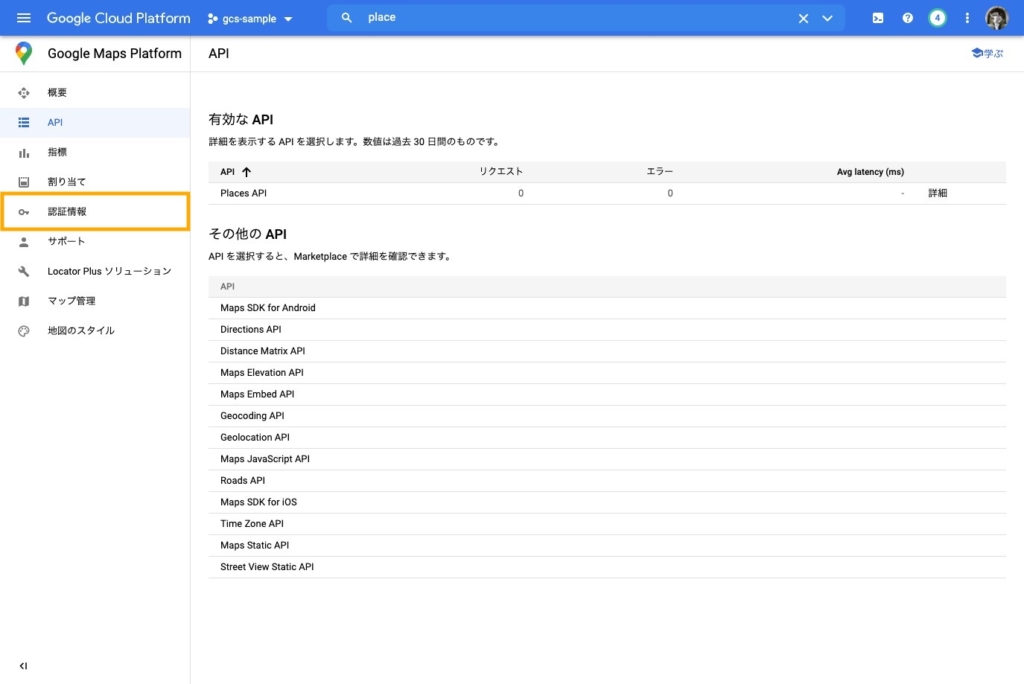Click the リクエスト column header
Screen dimensions: 1024x684
click(501, 171)
